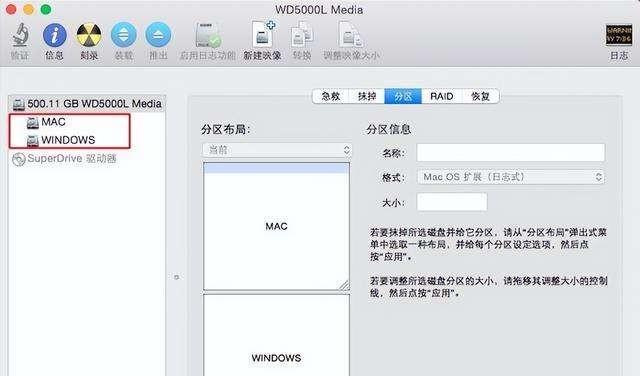Screen dimensions: 640x376
Task: Switch to the 抹掉 (Erase) tab
Action: point(367,96)
